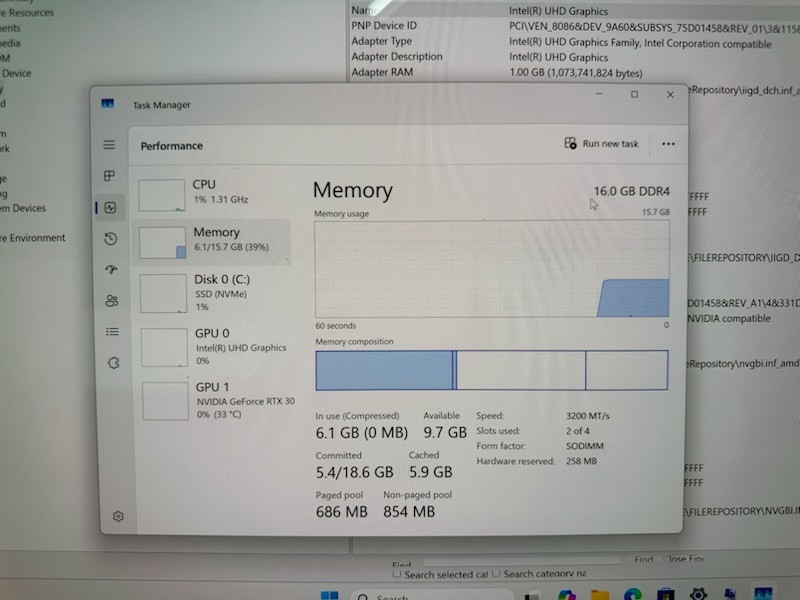This screenshot has width=800, height=600.
Task: Open Task Manager settings gear
Action: pyautogui.click(x=118, y=516)
